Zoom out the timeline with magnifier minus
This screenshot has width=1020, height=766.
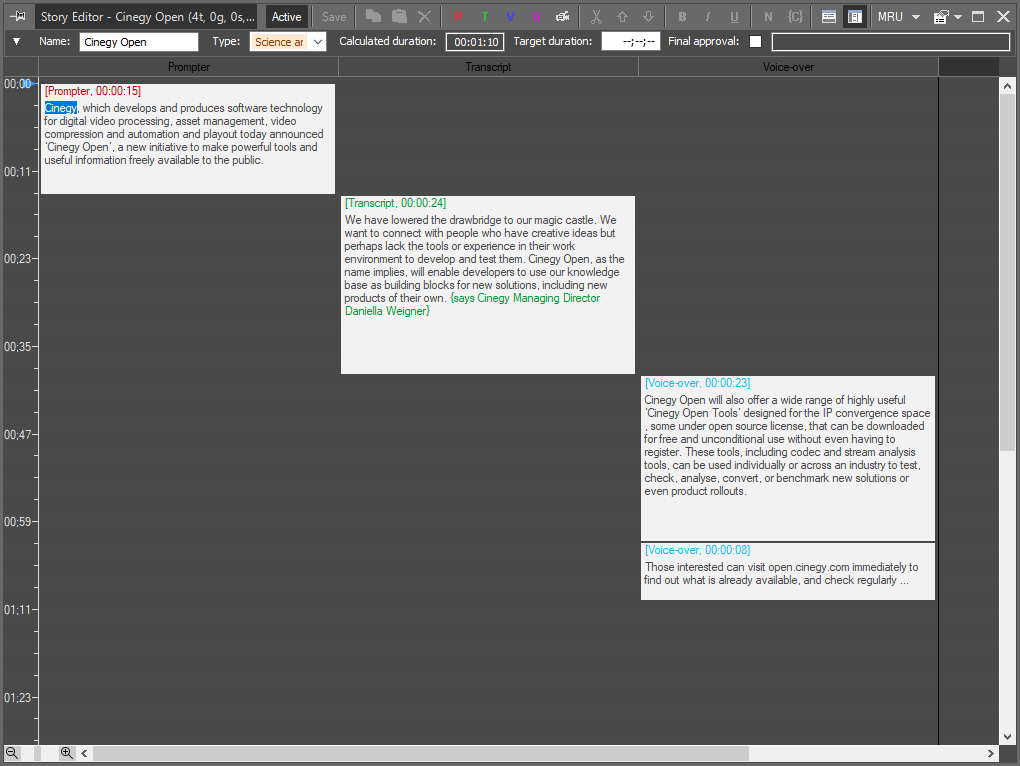coord(12,753)
